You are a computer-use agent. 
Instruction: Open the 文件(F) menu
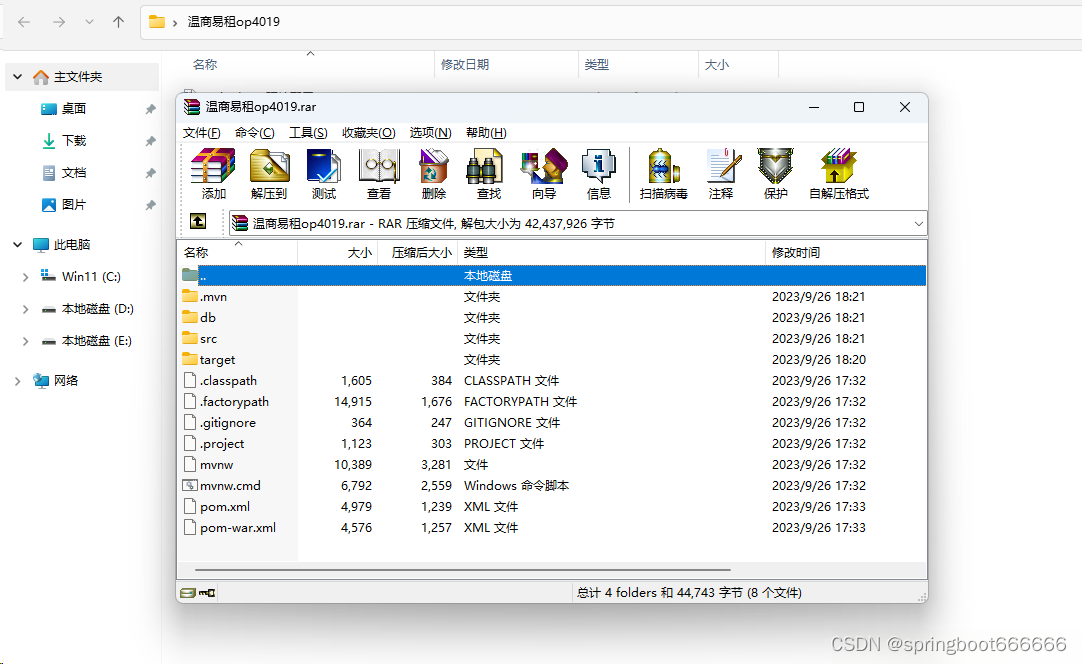[x=201, y=133]
